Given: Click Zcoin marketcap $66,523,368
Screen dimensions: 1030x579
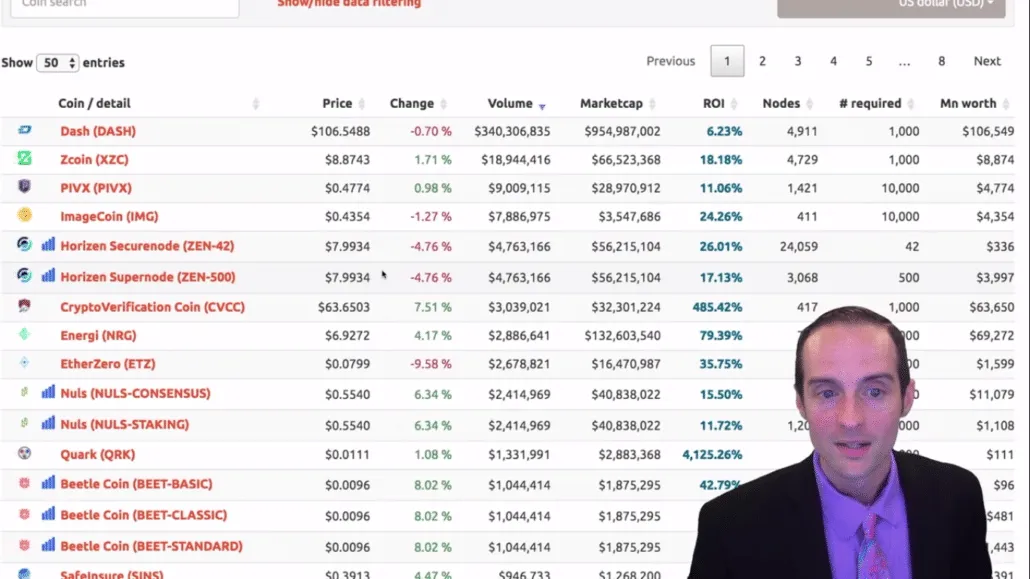Looking at the screenshot, I should (x=623, y=159).
